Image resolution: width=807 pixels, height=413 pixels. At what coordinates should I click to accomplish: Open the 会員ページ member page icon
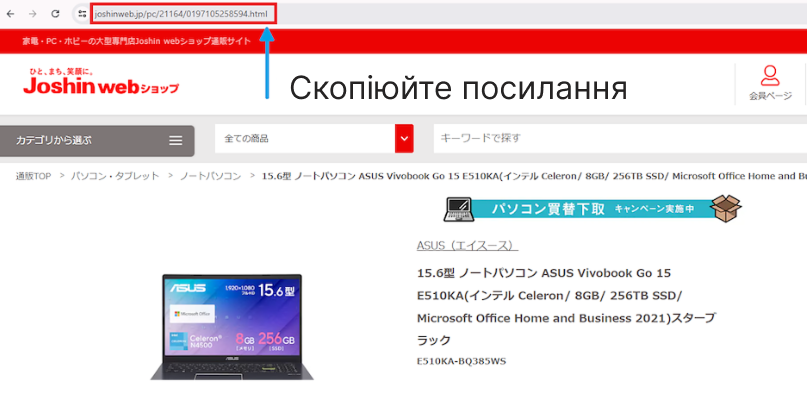pyautogui.click(x=770, y=82)
